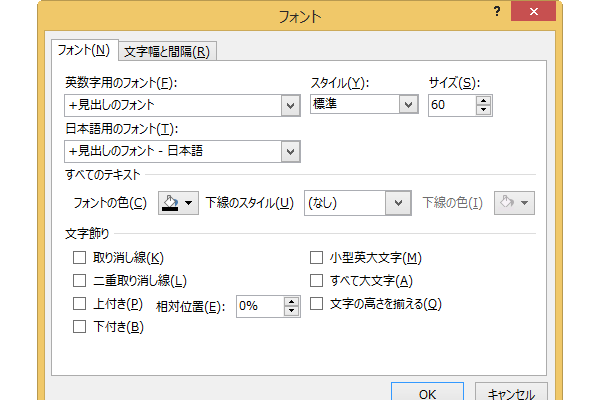
Task: Decrease font size with down spinner arrow
Action: tap(483, 110)
